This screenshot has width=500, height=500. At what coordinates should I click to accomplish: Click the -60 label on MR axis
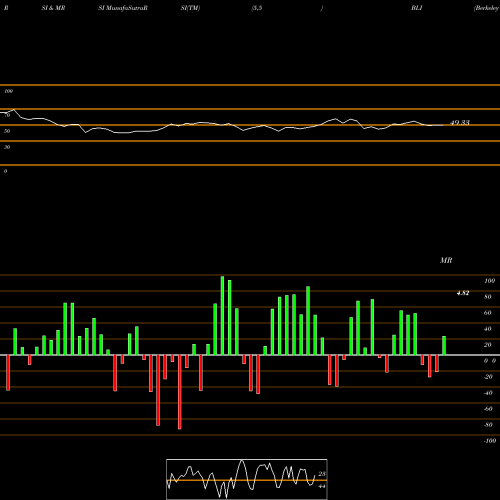point(488,409)
